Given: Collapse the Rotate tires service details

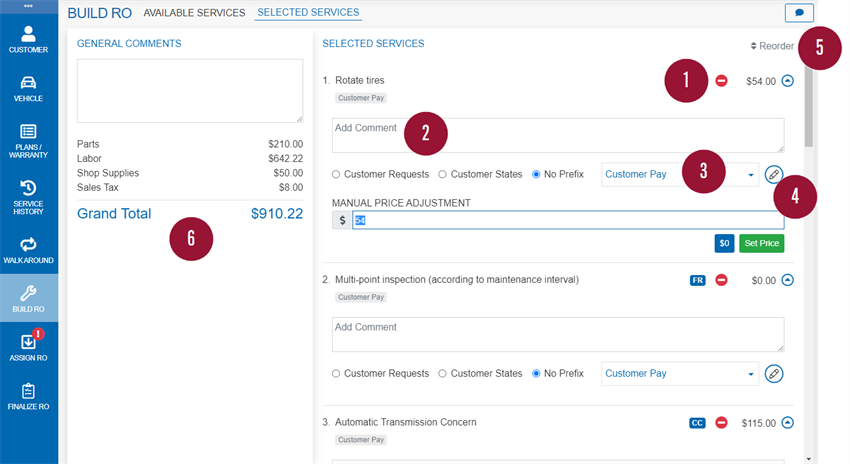Looking at the screenshot, I should click(788, 81).
